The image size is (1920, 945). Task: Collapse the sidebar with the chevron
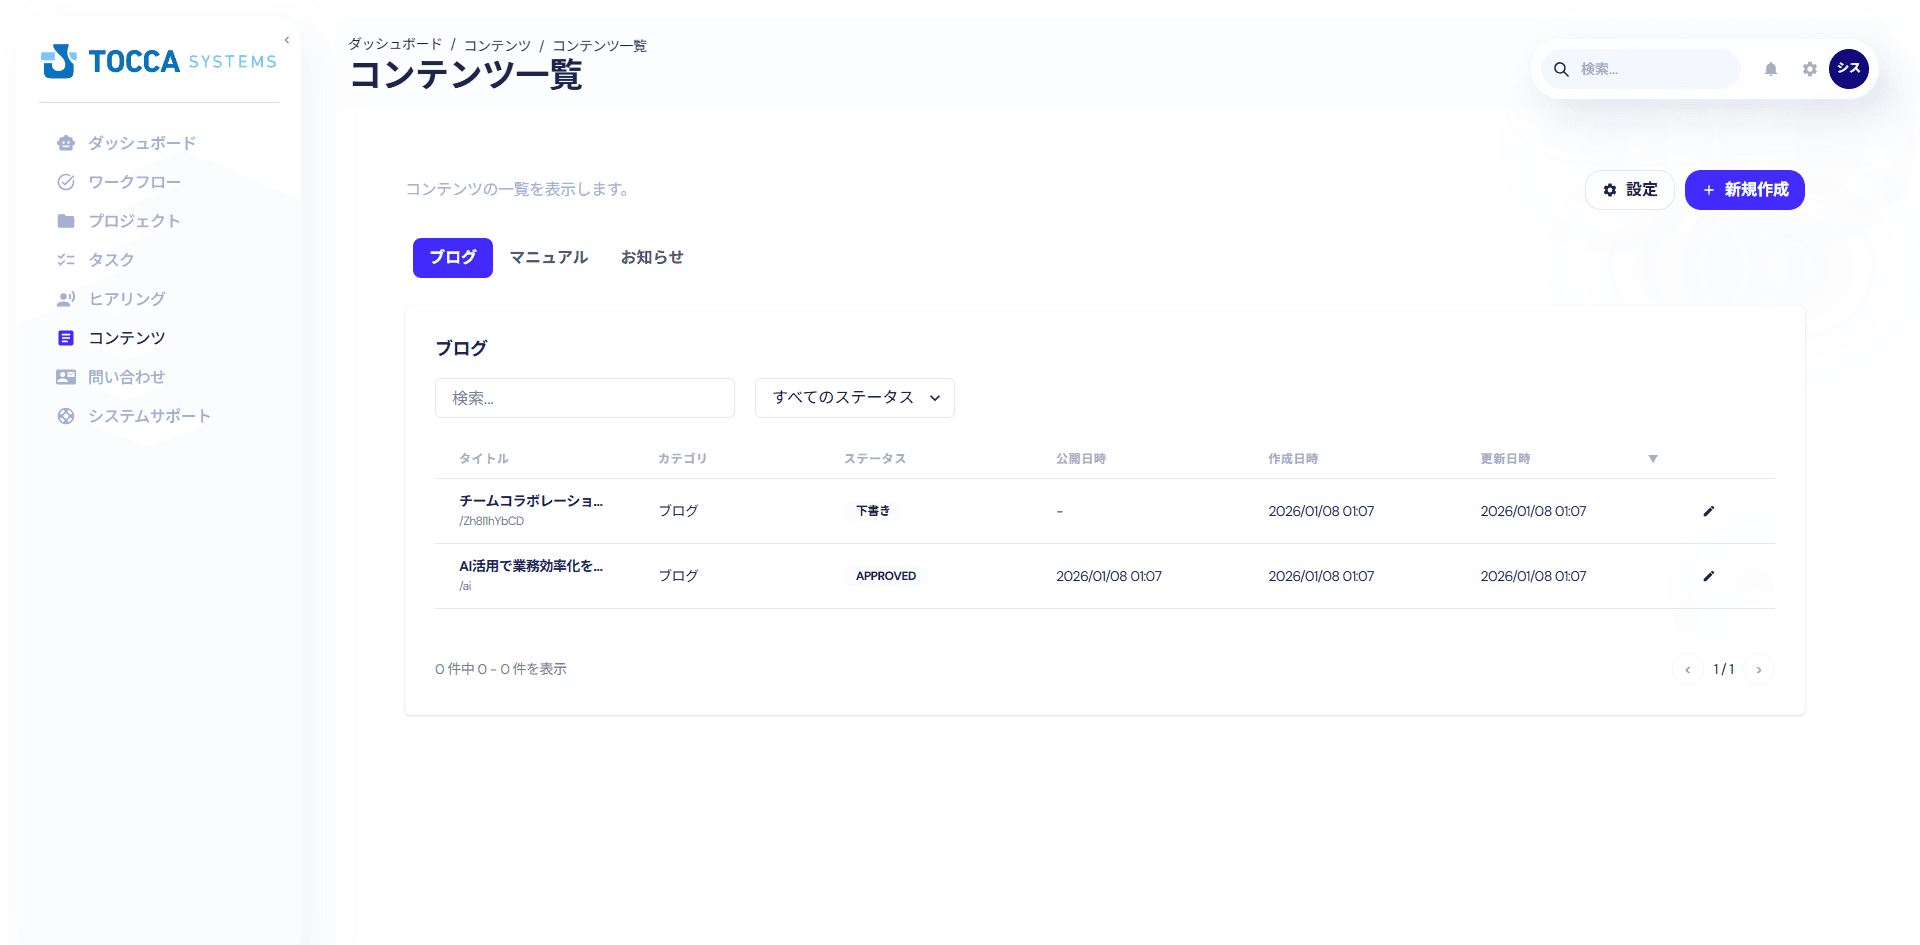pos(287,39)
